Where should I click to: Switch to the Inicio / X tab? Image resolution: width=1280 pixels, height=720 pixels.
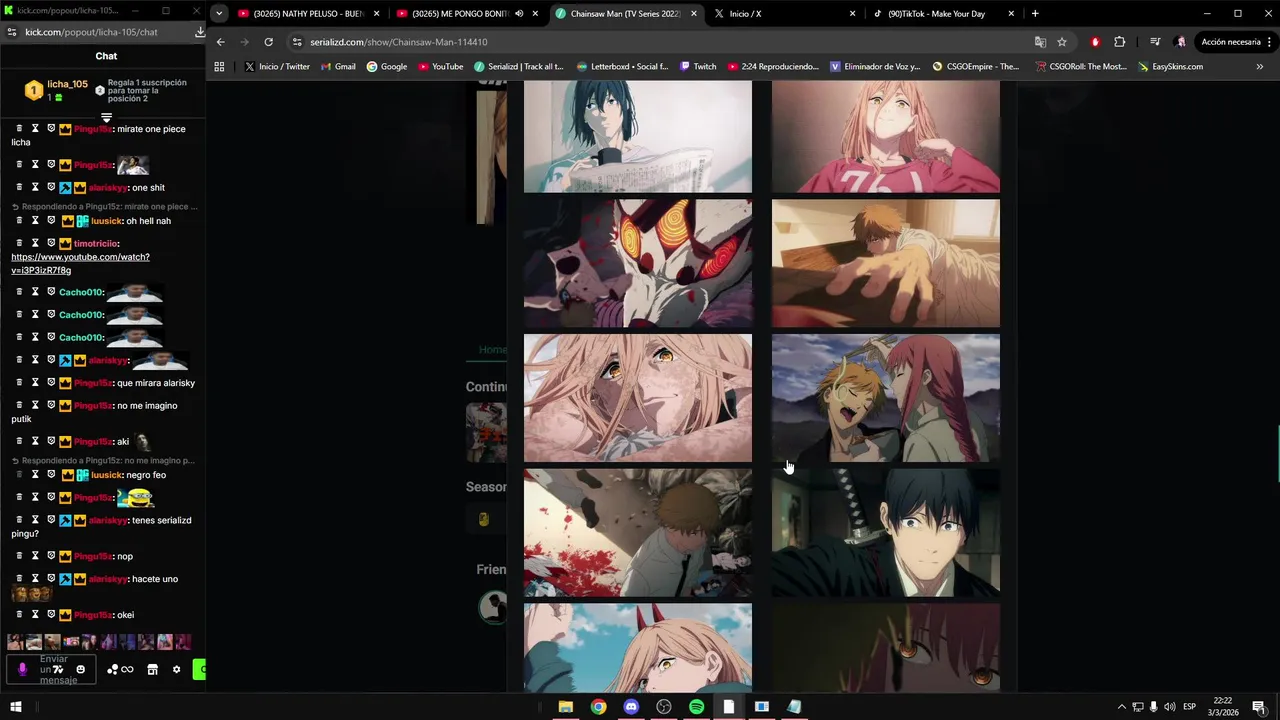pos(785,14)
